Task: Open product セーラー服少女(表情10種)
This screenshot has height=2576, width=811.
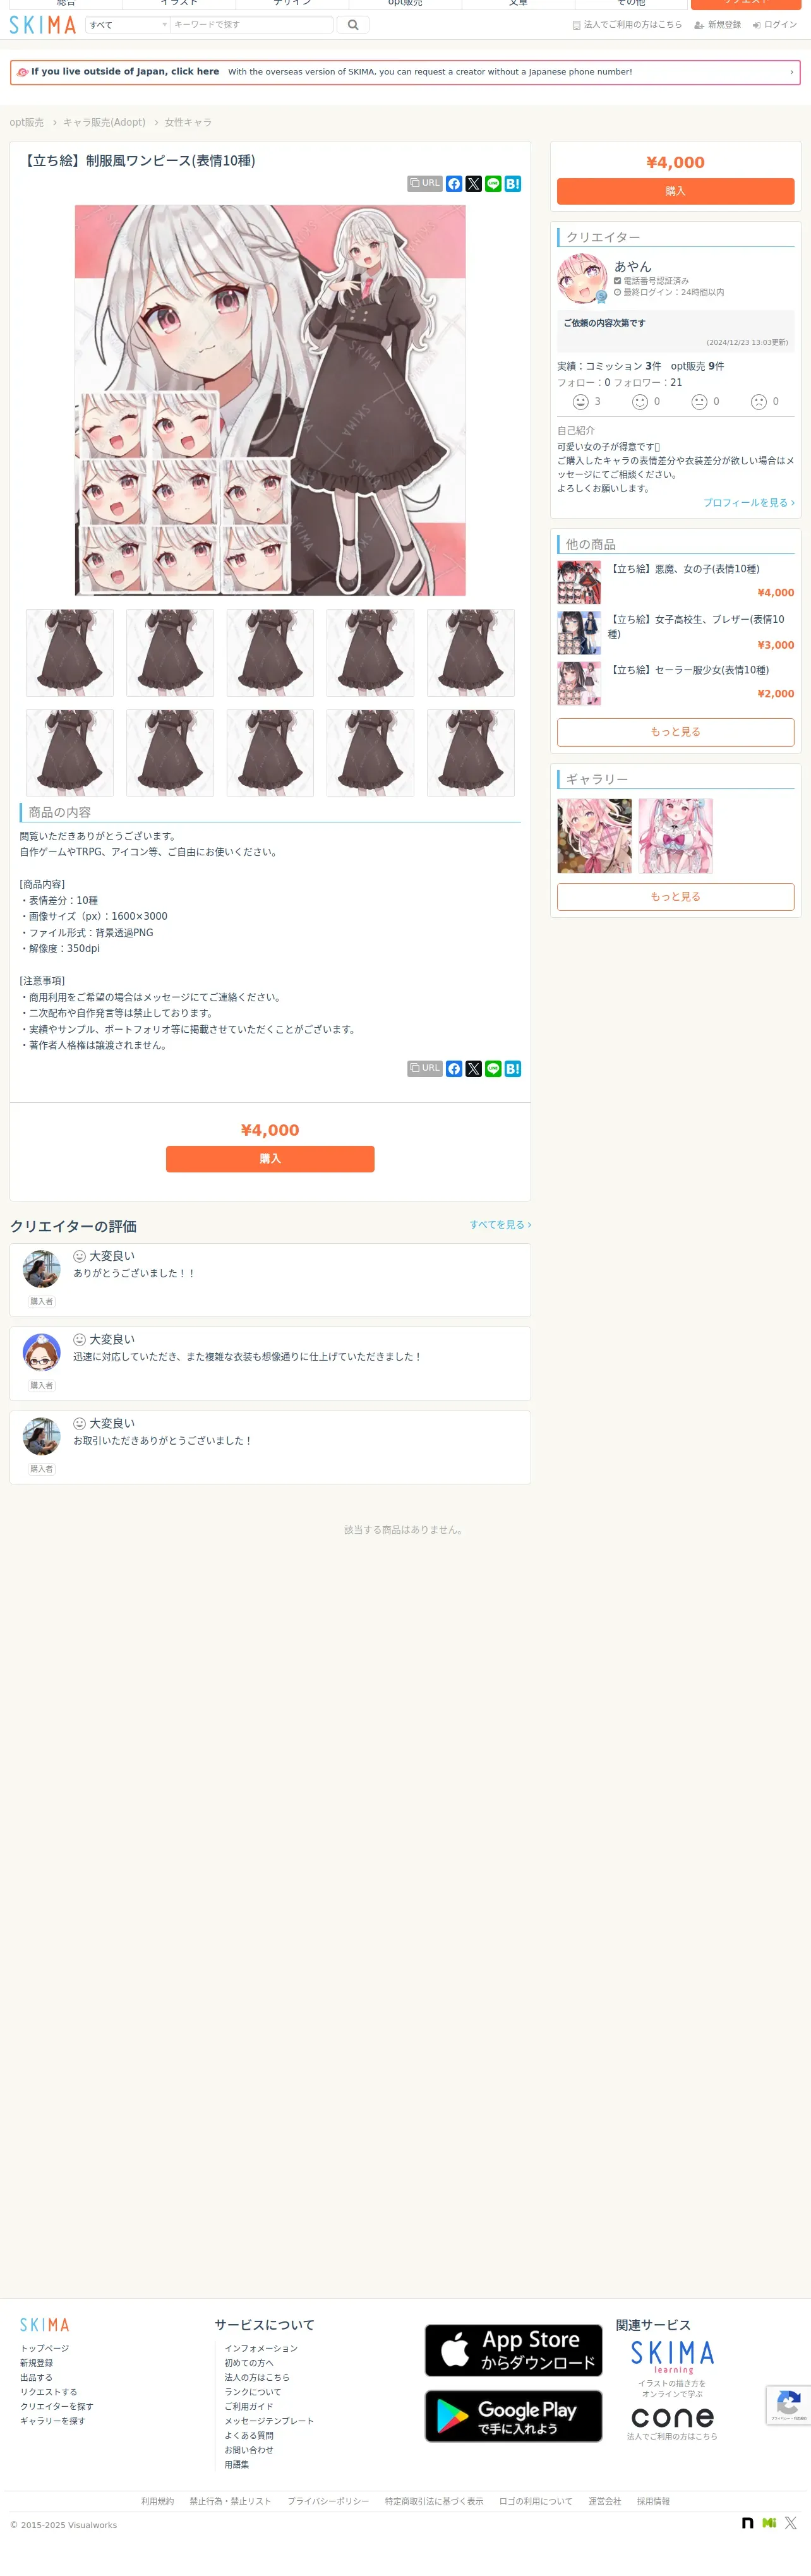Action: click(x=690, y=670)
